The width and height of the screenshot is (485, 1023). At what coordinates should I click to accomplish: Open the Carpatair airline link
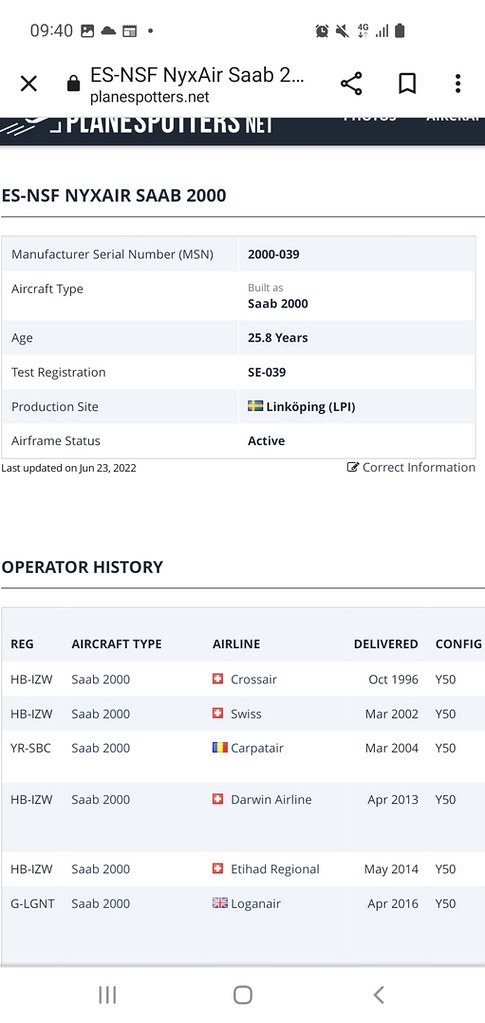(257, 748)
